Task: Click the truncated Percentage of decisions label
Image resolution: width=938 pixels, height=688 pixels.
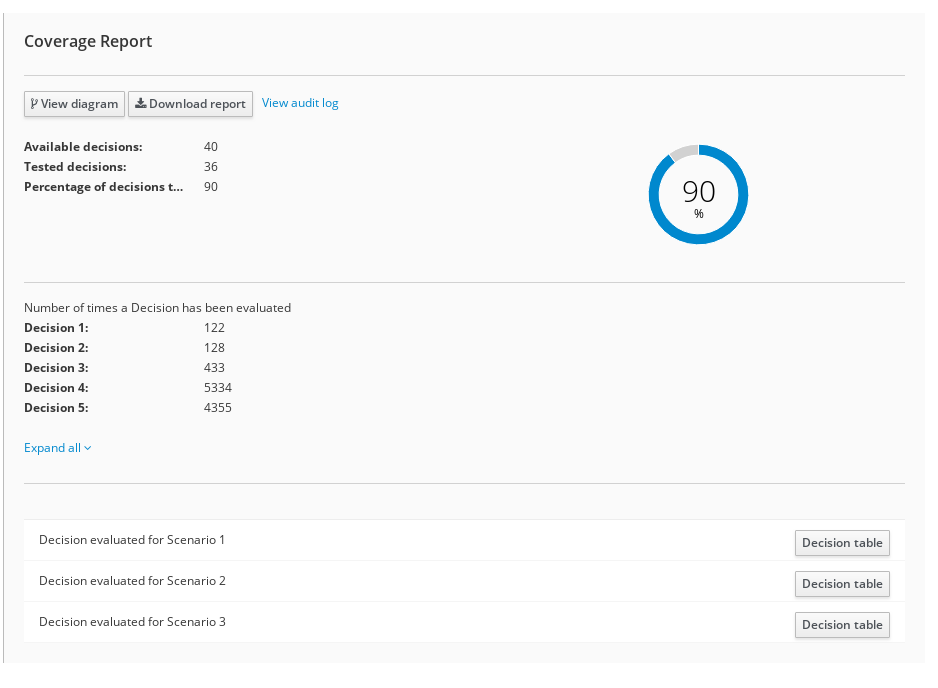Action: (104, 187)
